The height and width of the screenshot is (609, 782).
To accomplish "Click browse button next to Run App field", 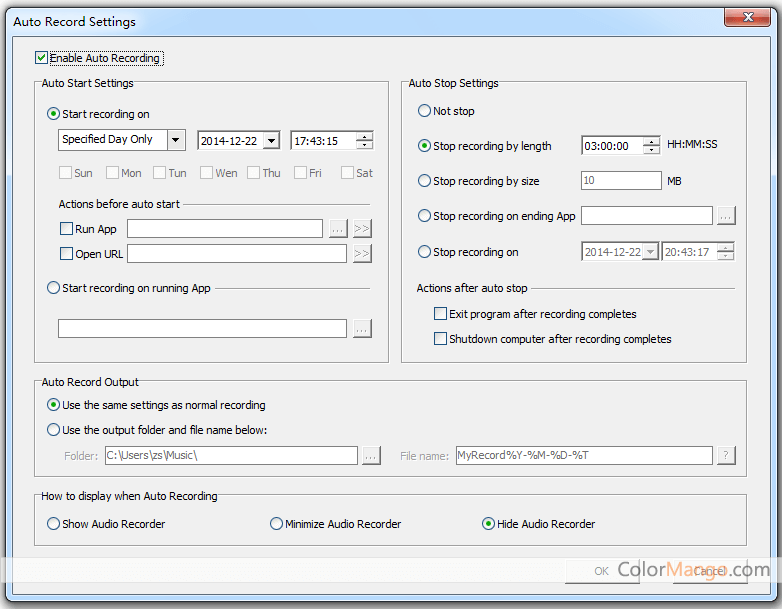I will coord(338,229).
